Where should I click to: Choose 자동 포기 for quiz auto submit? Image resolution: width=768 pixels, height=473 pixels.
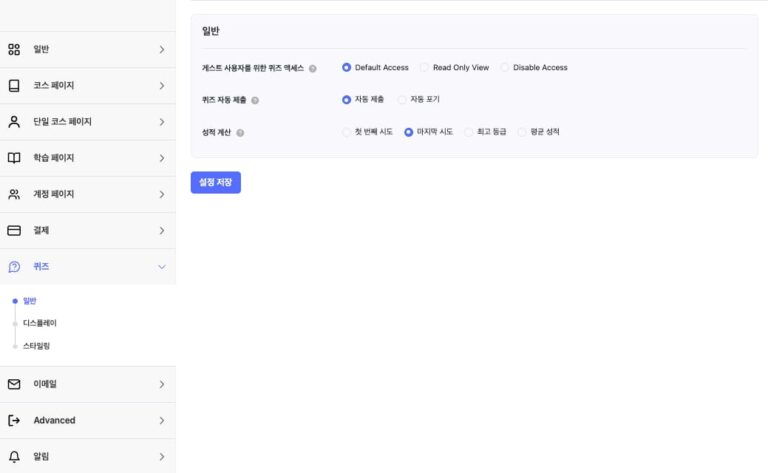[x=402, y=100]
